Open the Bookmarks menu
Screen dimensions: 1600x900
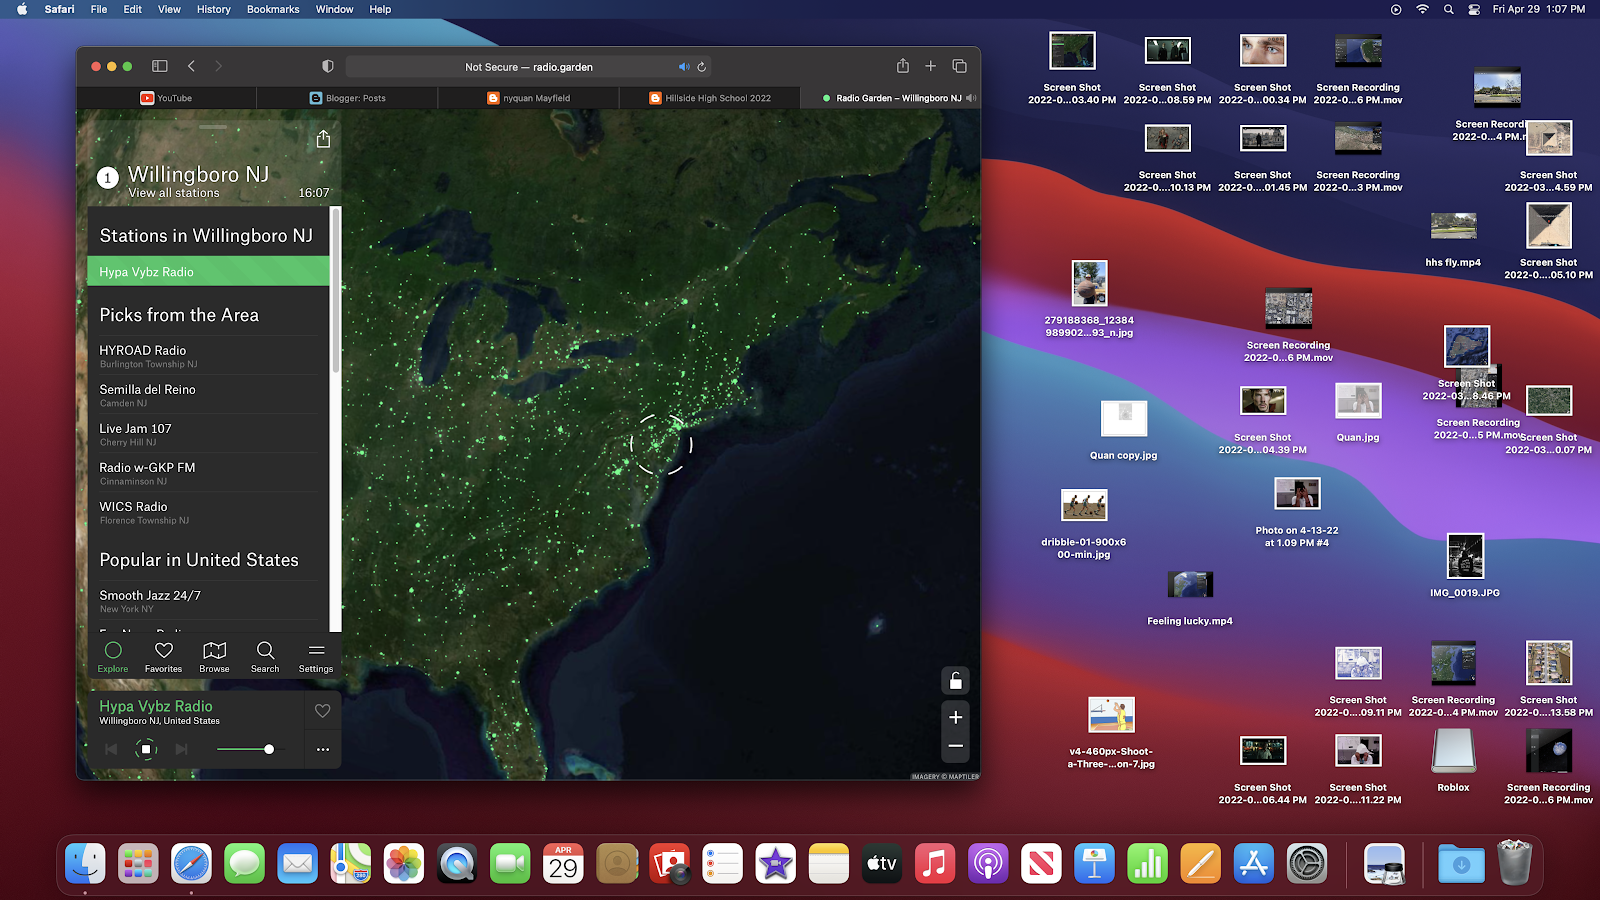coord(273,9)
